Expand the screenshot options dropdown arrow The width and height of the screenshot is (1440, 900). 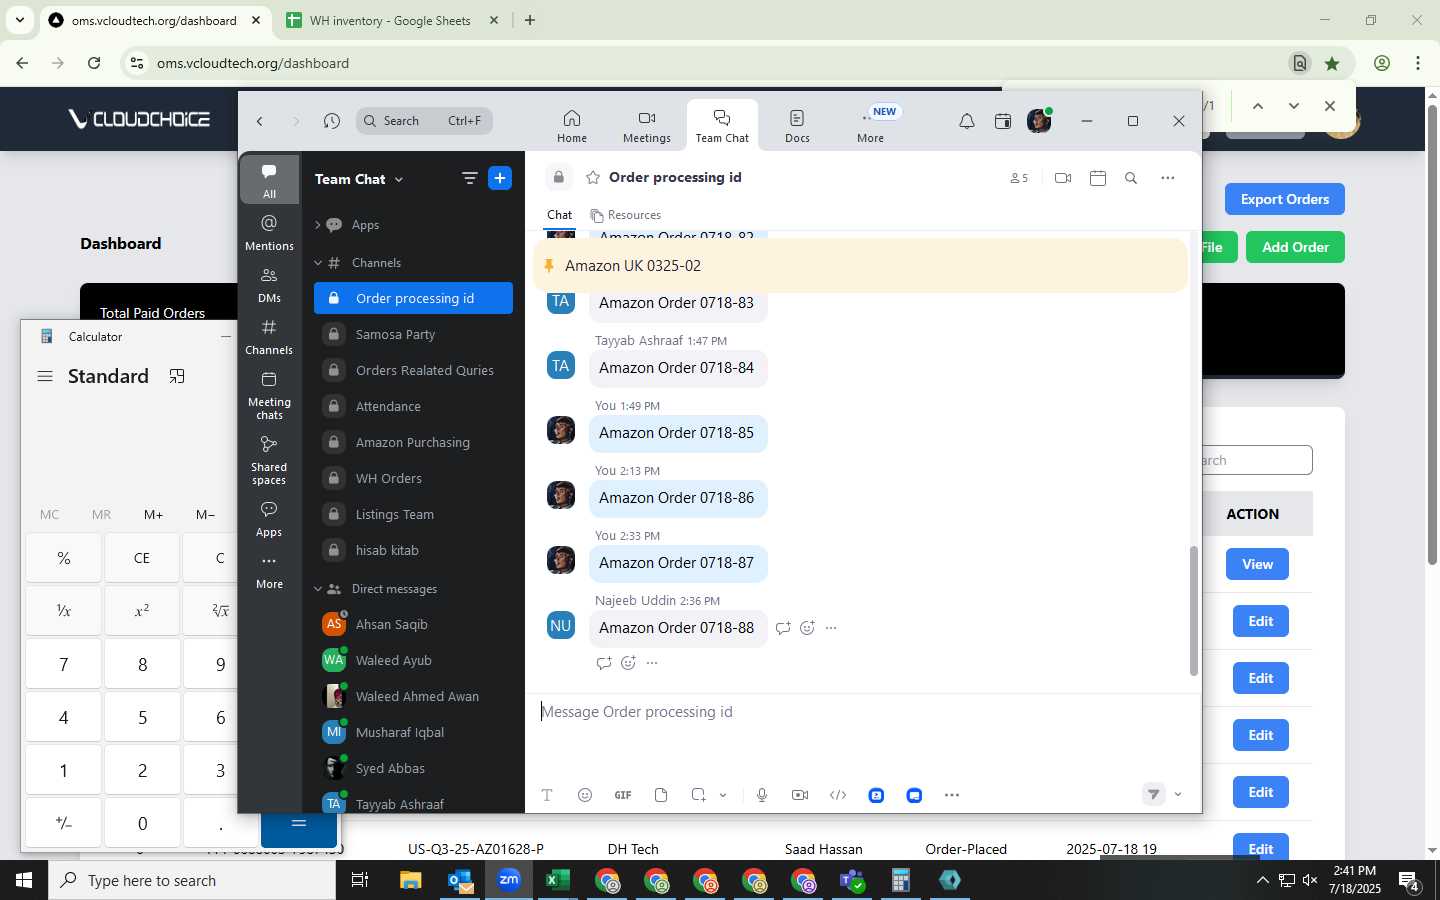723,795
